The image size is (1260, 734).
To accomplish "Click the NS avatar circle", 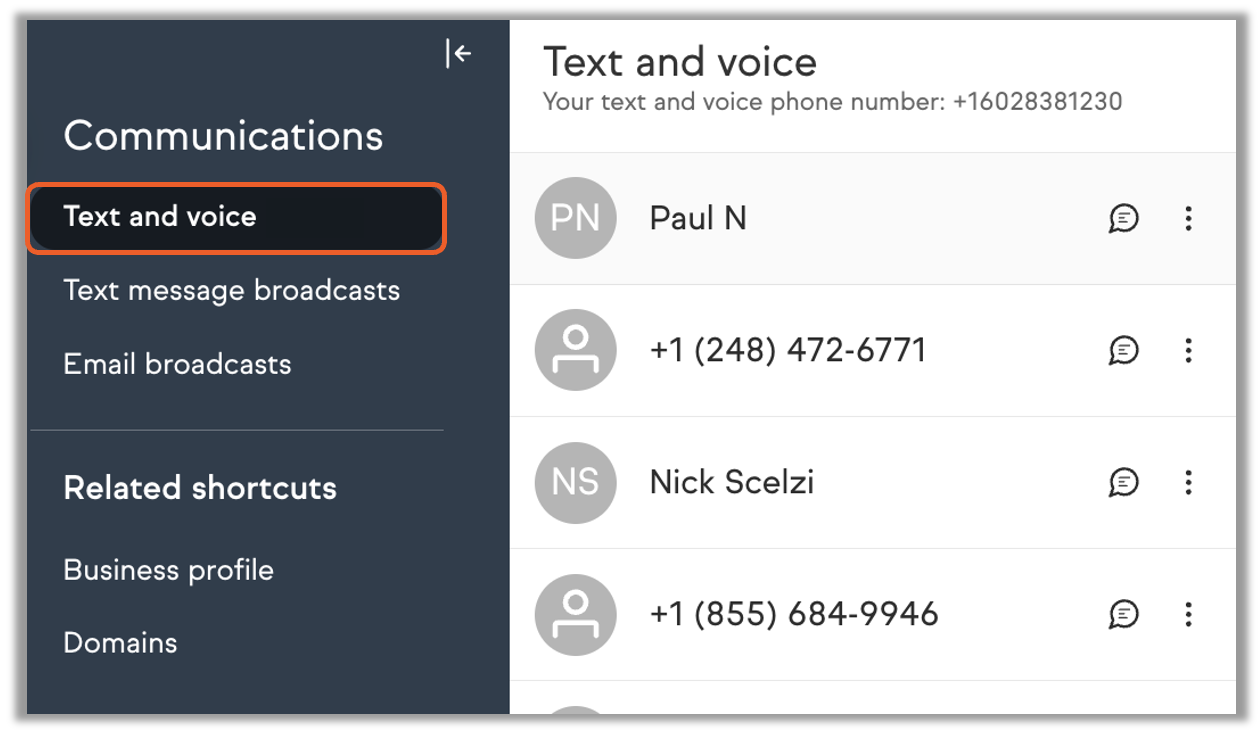I will pyautogui.click(x=575, y=482).
